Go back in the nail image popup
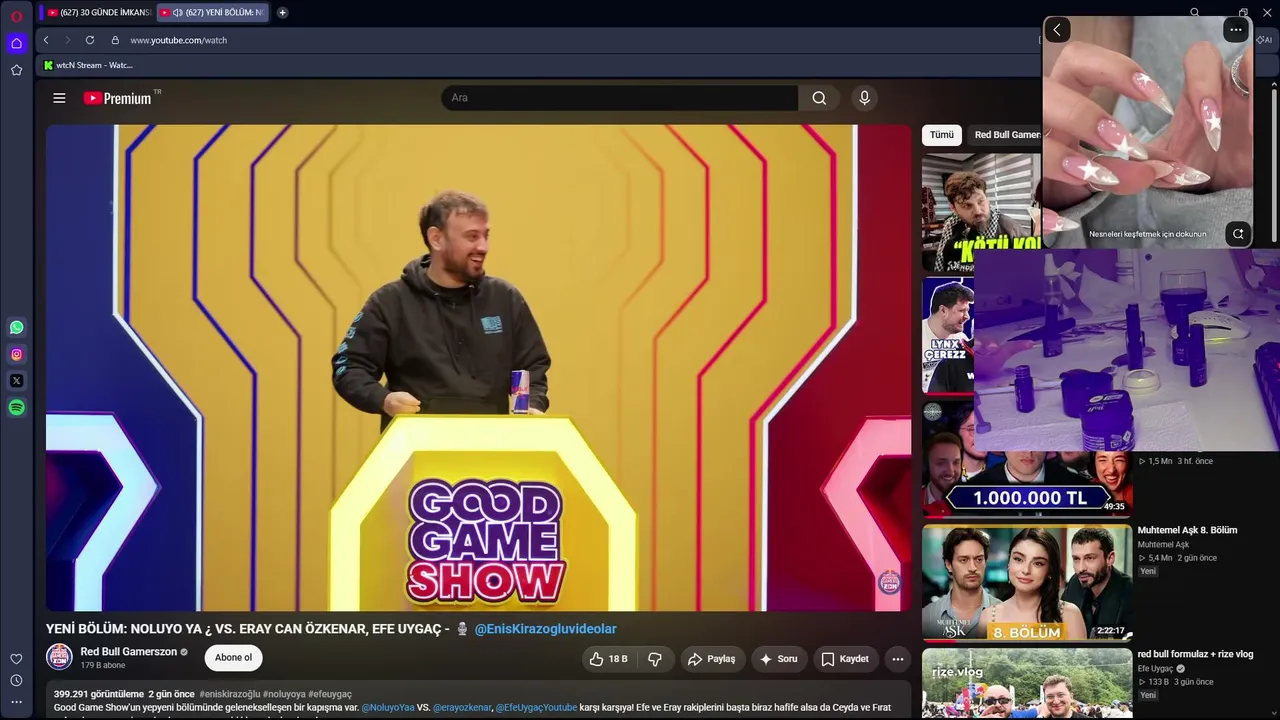1280x720 pixels. click(1057, 30)
